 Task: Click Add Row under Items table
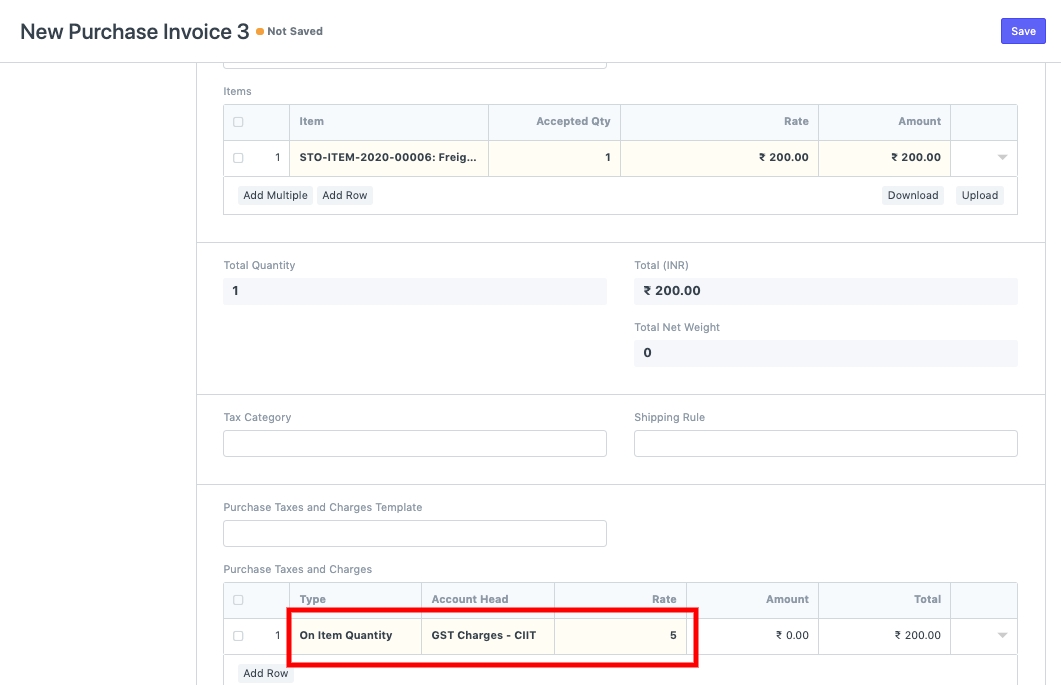pos(344,196)
